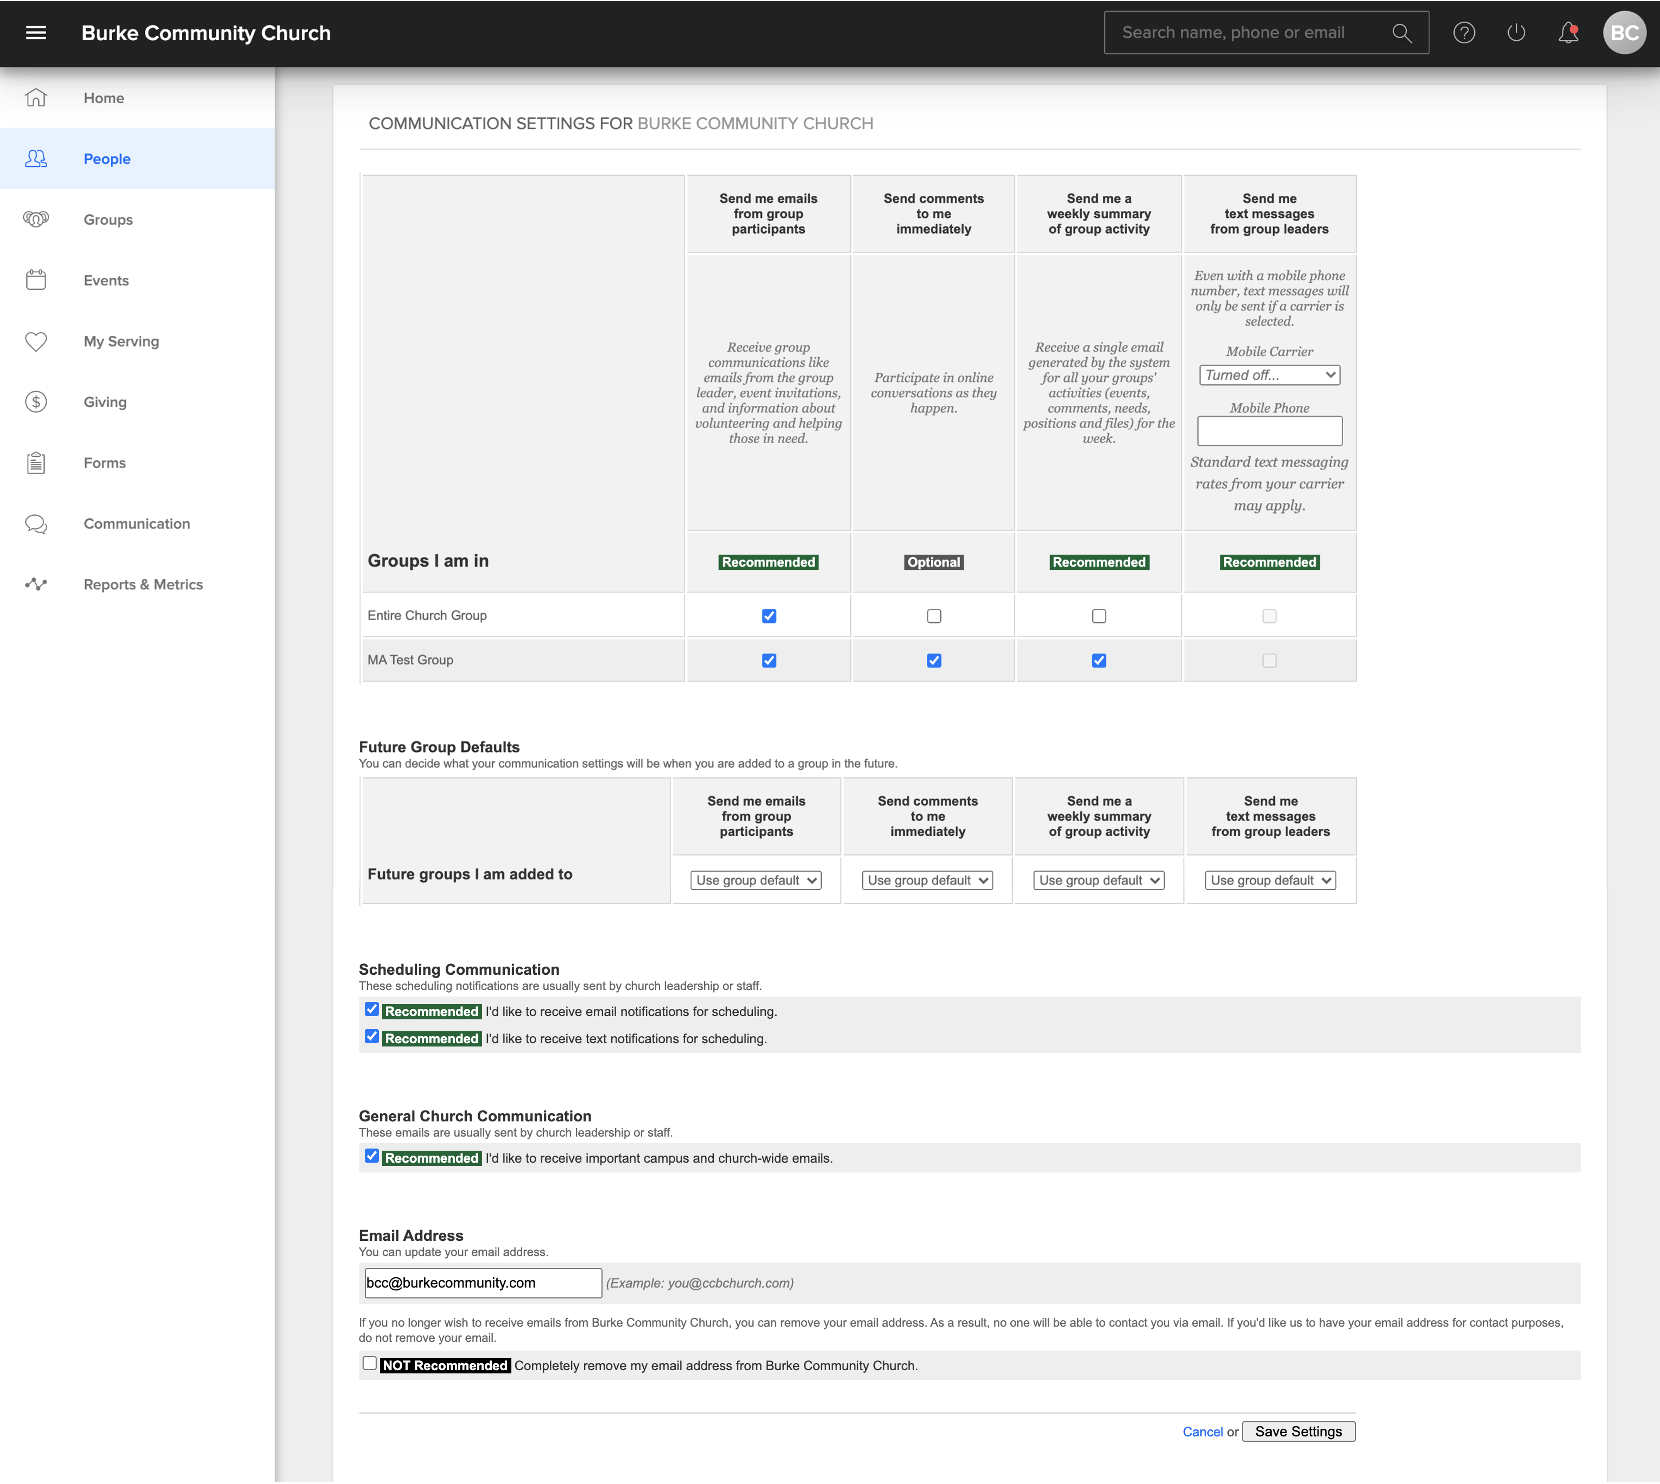This screenshot has height=1484, width=1660.
Task: Click the 'Scheduling Communication' heading
Action: pyautogui.click(x=459, y=970)
